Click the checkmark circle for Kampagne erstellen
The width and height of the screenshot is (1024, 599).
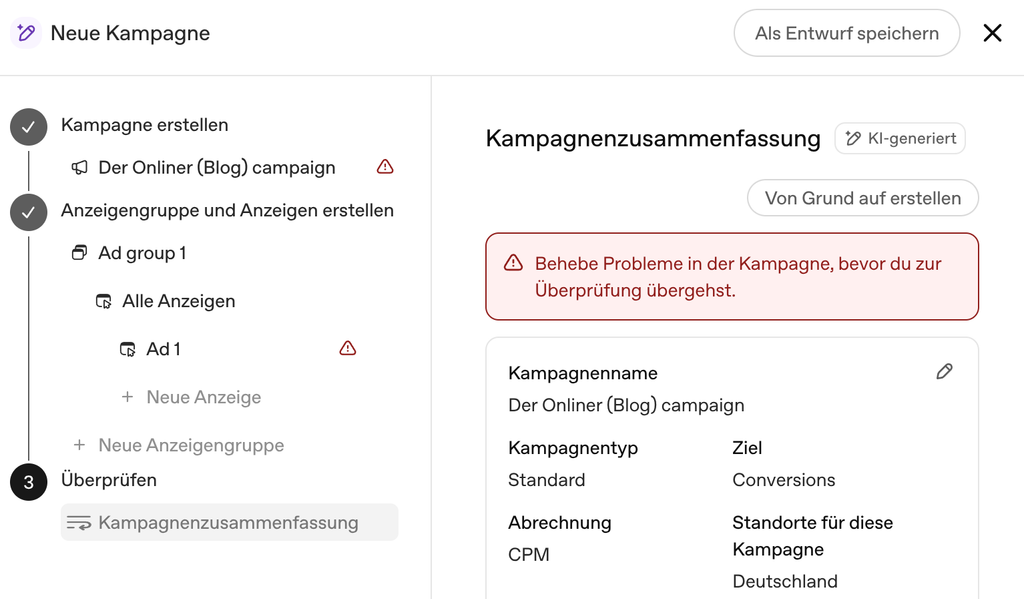click(x=29, y=126)
